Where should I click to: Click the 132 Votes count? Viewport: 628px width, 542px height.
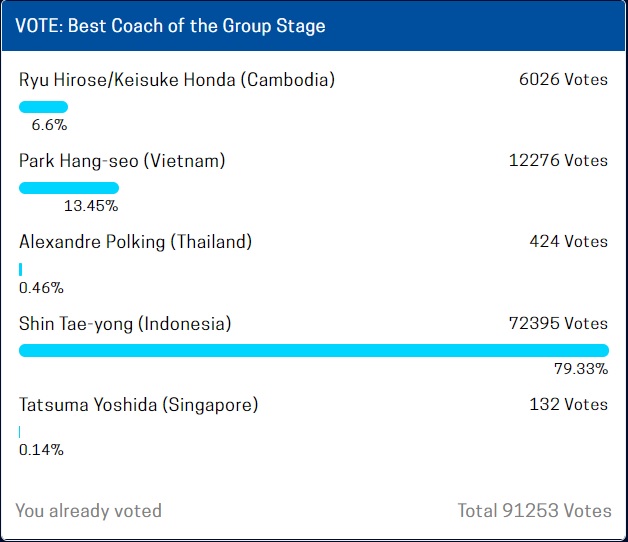(569, 404)
